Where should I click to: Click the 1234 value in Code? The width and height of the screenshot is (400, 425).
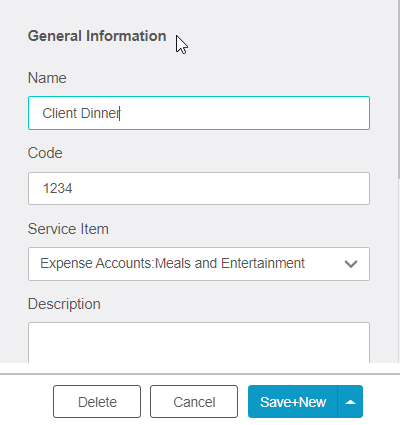[57, 189]
